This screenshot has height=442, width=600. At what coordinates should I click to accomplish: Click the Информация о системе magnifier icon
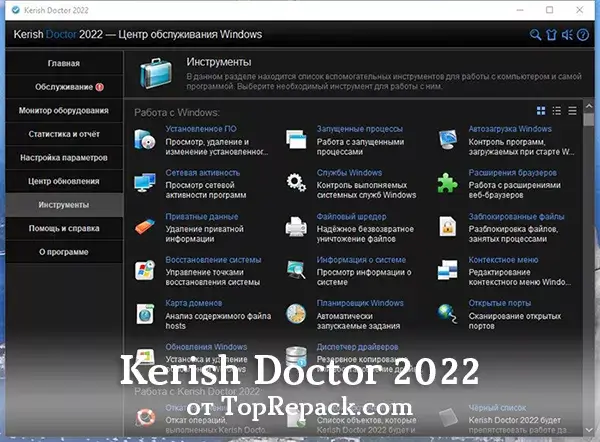296,270
